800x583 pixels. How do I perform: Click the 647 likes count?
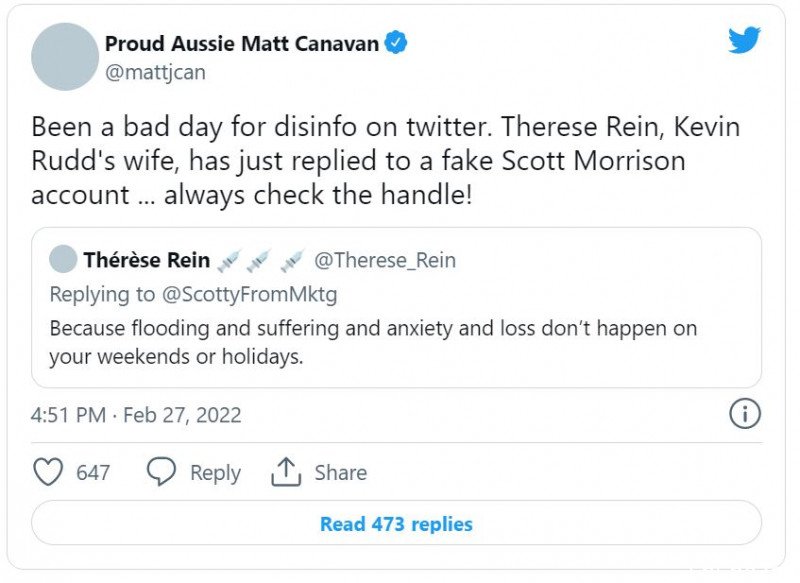[93, 472]
